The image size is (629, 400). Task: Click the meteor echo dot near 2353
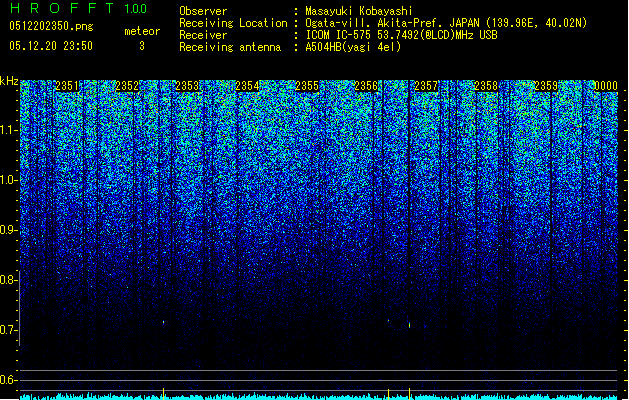click(164, 322)
